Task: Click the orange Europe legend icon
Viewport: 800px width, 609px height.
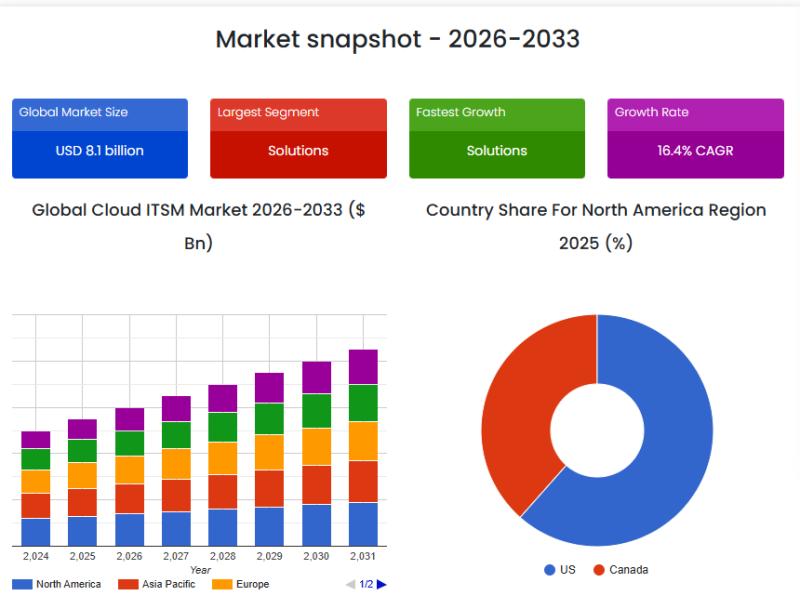Action: pos(222,584)
